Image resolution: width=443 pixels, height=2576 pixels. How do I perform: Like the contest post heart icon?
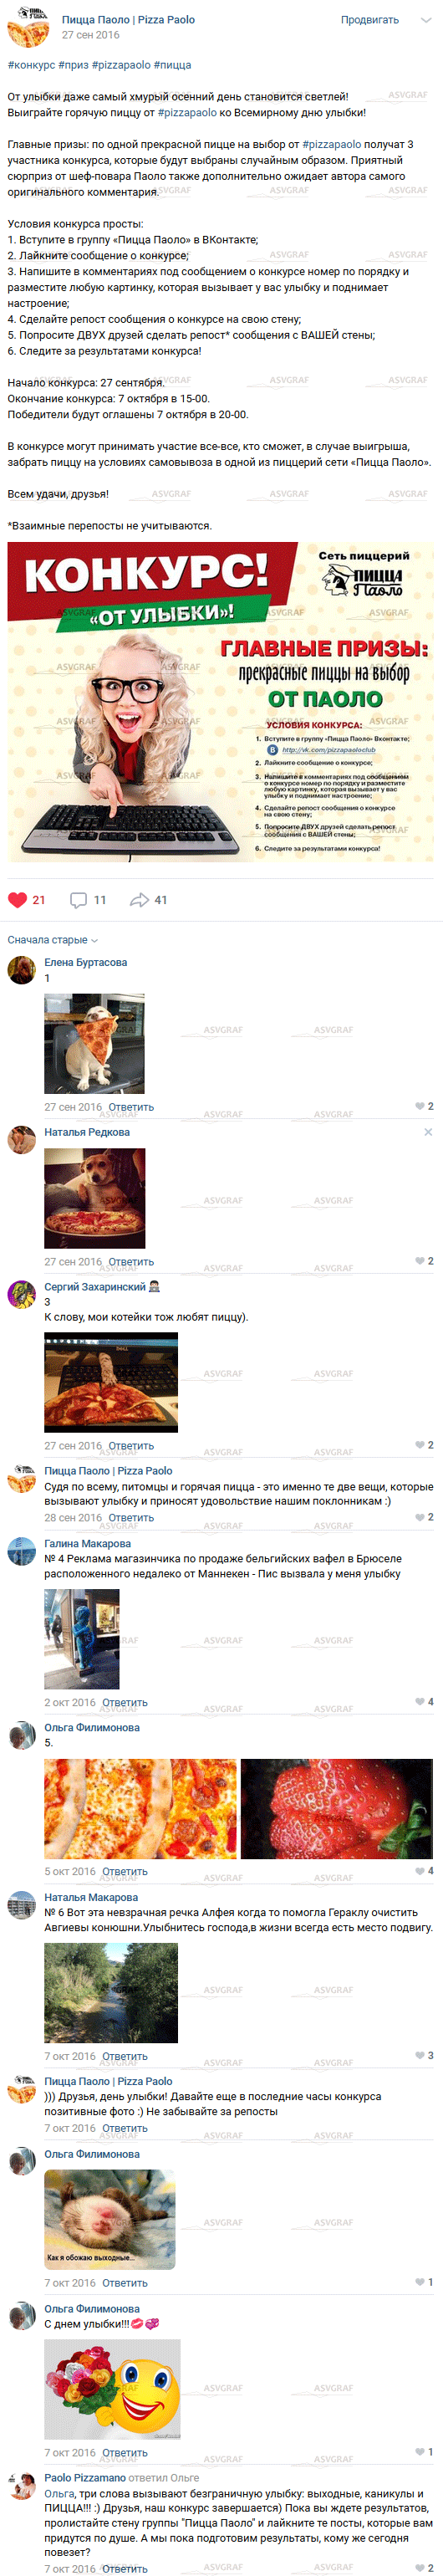17,899
